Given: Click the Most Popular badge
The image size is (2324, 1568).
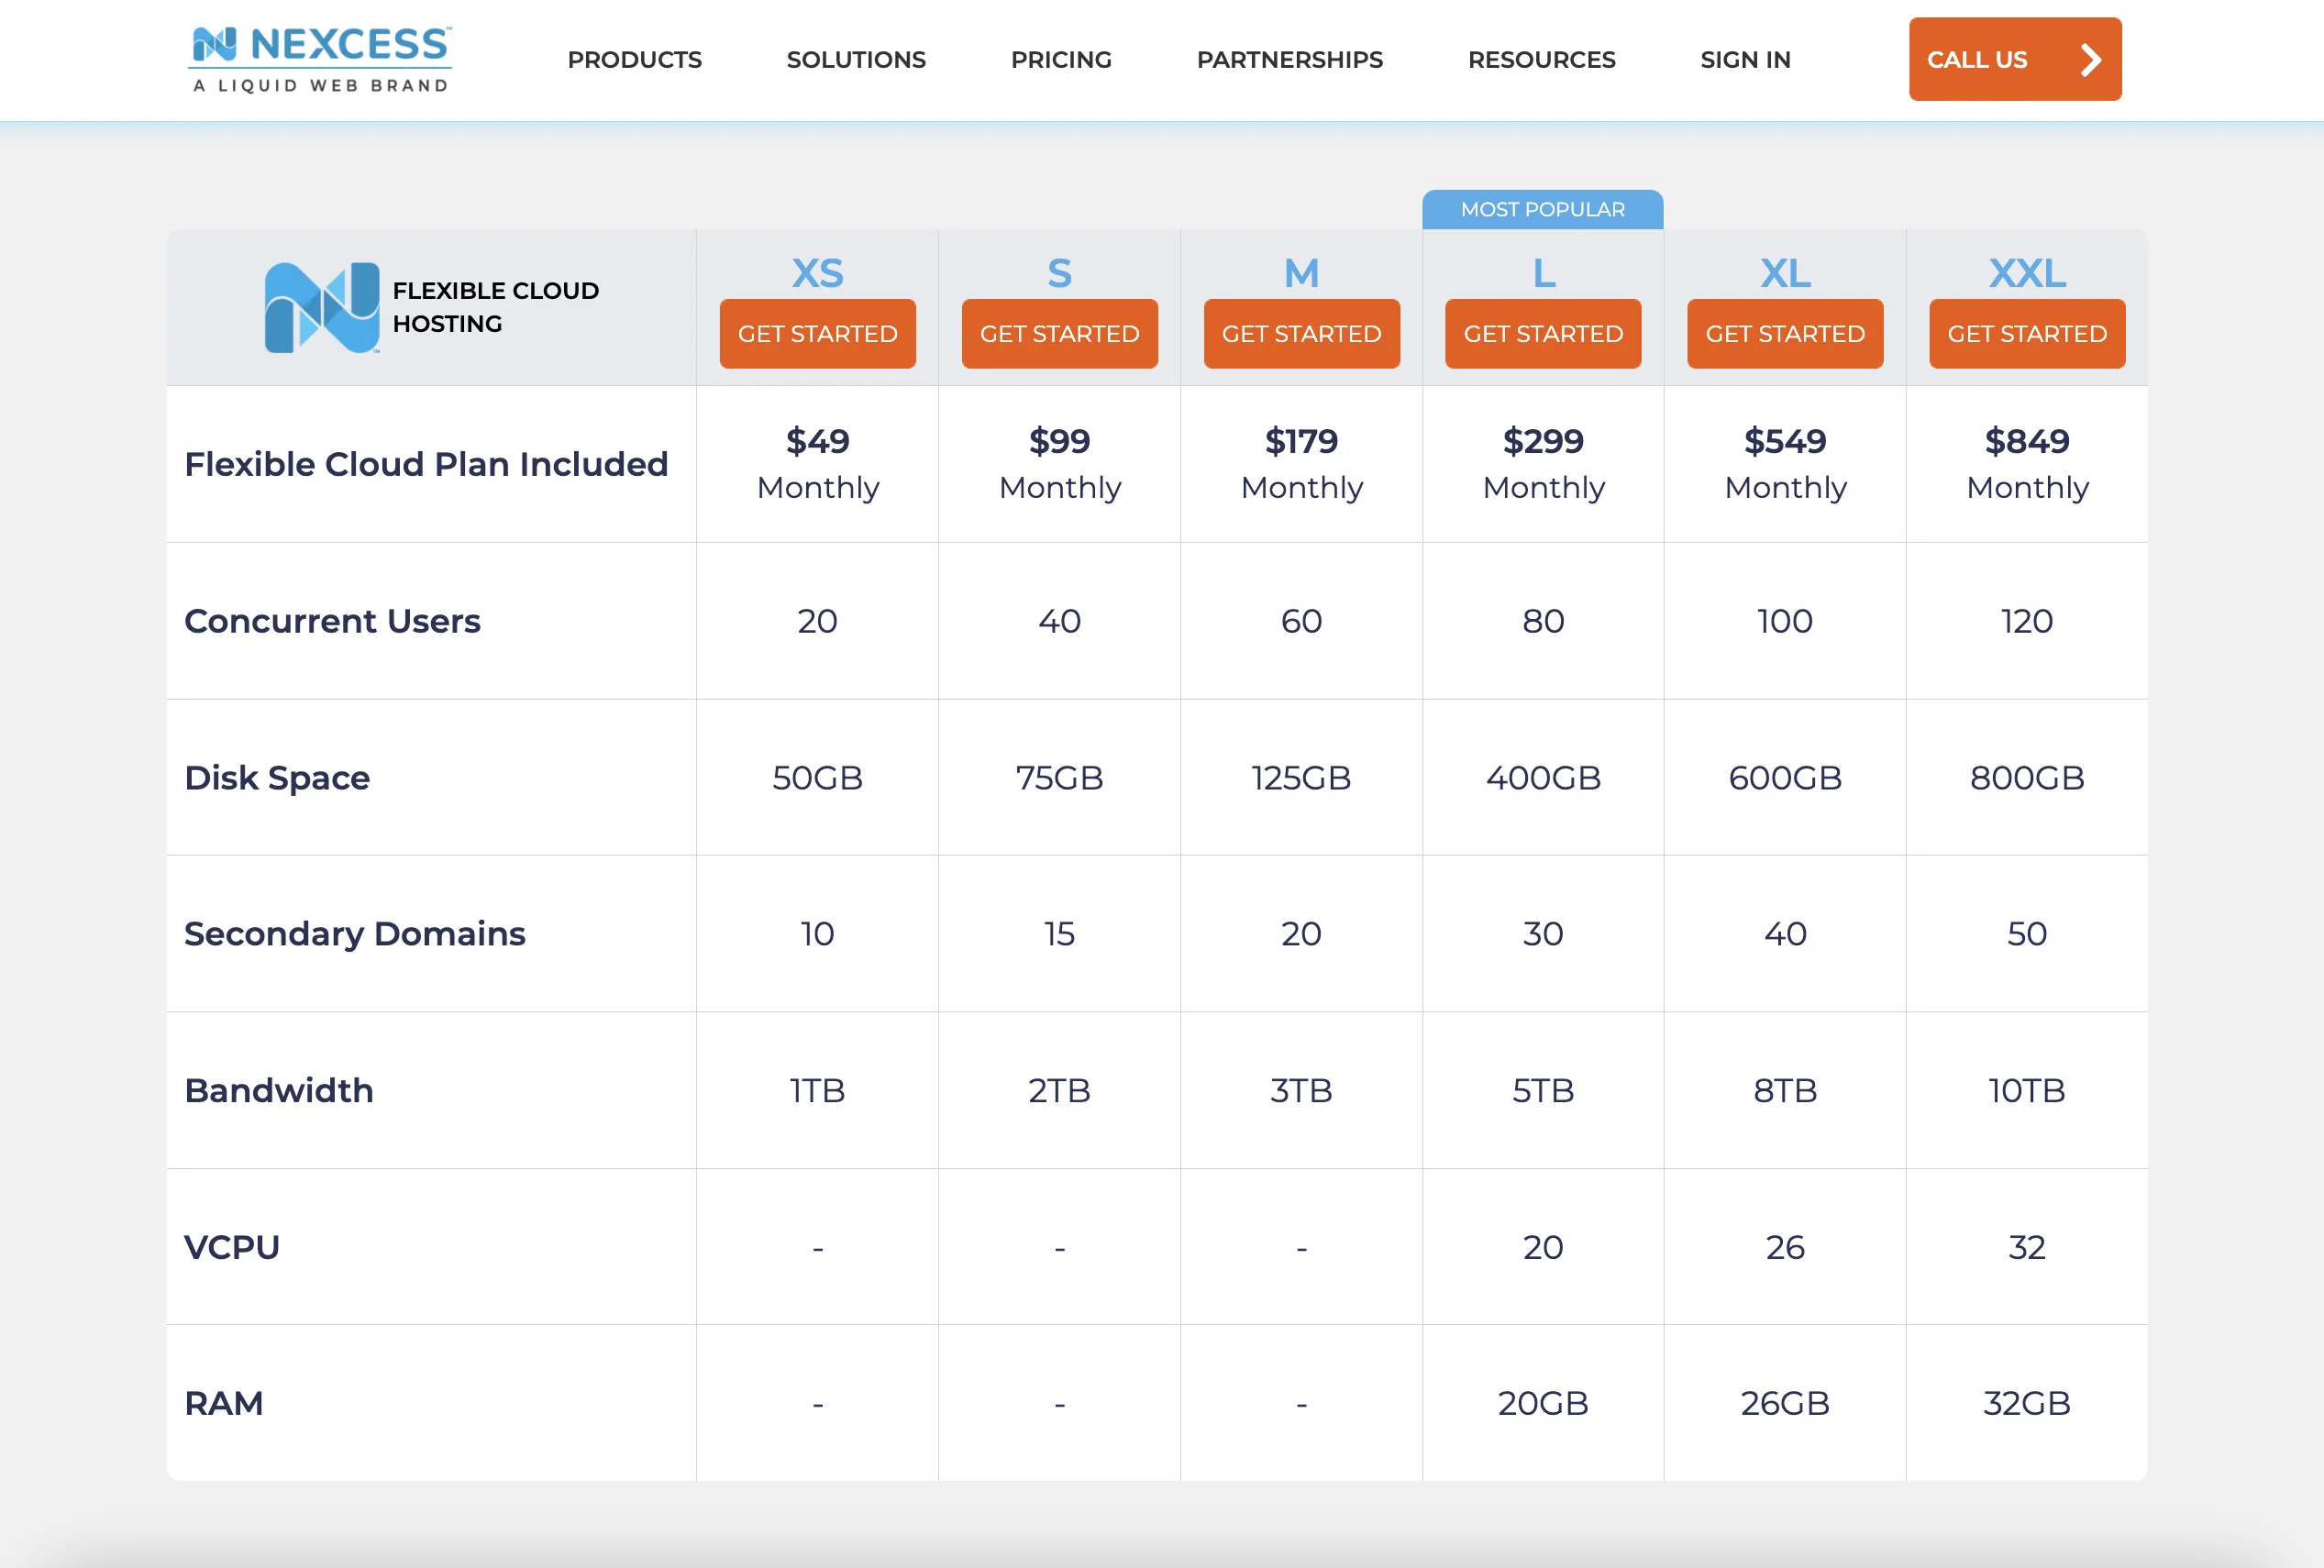Looking at the screenshot, I should pyautogui.click(x=1542, y=210).
